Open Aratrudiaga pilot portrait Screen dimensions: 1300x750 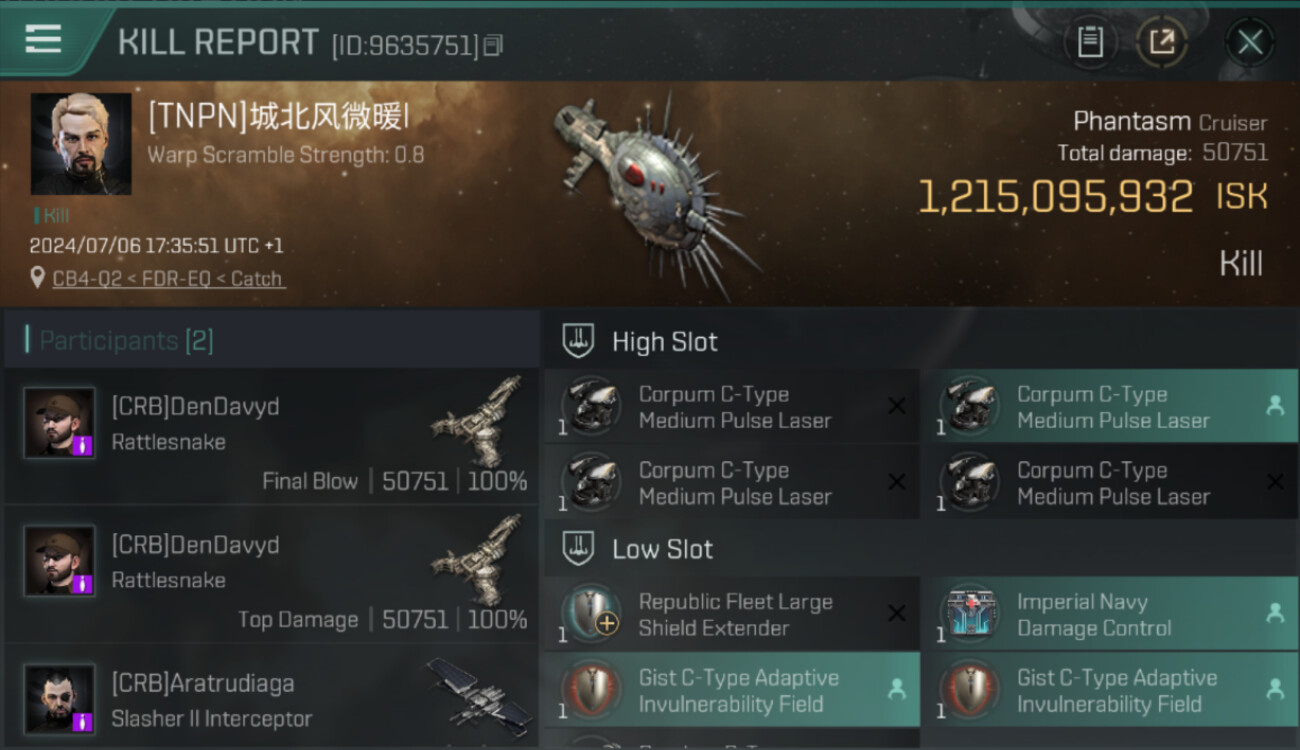pyautogui.click(x=60, y=699)
